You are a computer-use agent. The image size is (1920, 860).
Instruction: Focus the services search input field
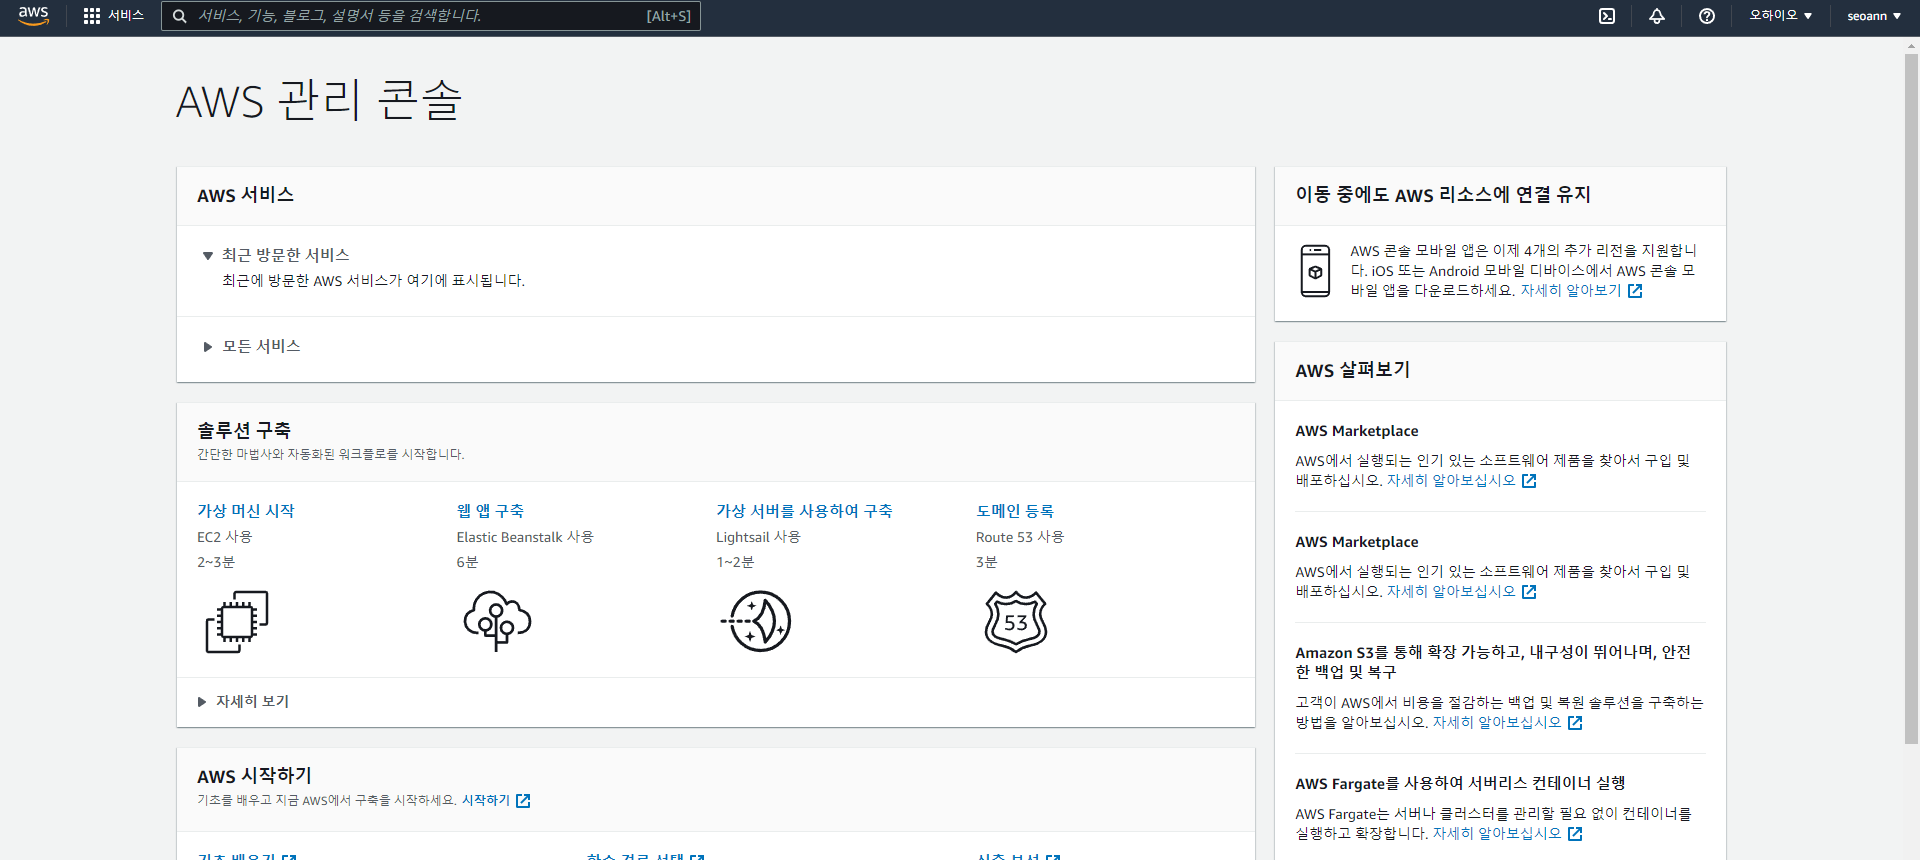click(x=431, y=16)
